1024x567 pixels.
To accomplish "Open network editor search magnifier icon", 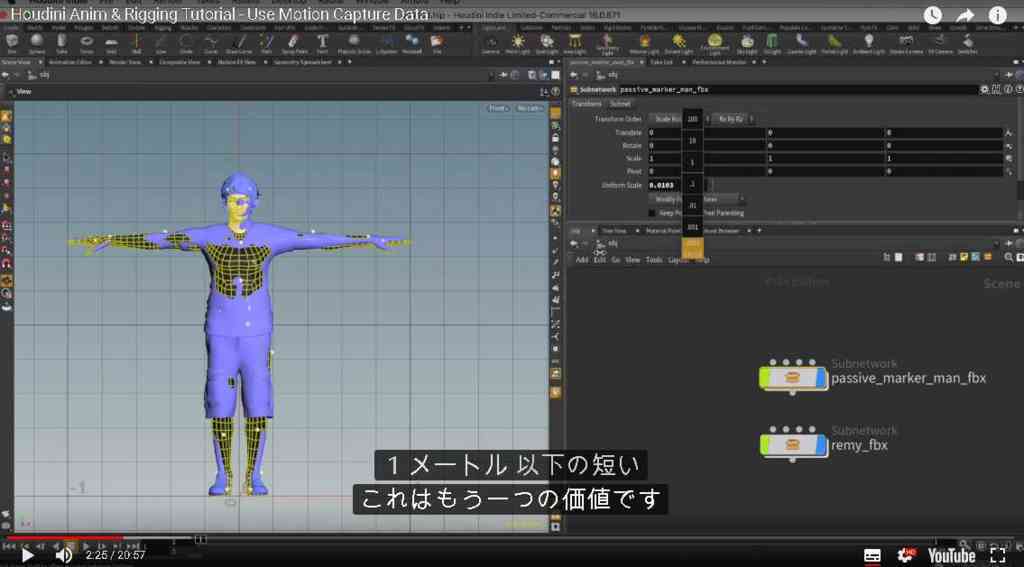I will 1009,258.
